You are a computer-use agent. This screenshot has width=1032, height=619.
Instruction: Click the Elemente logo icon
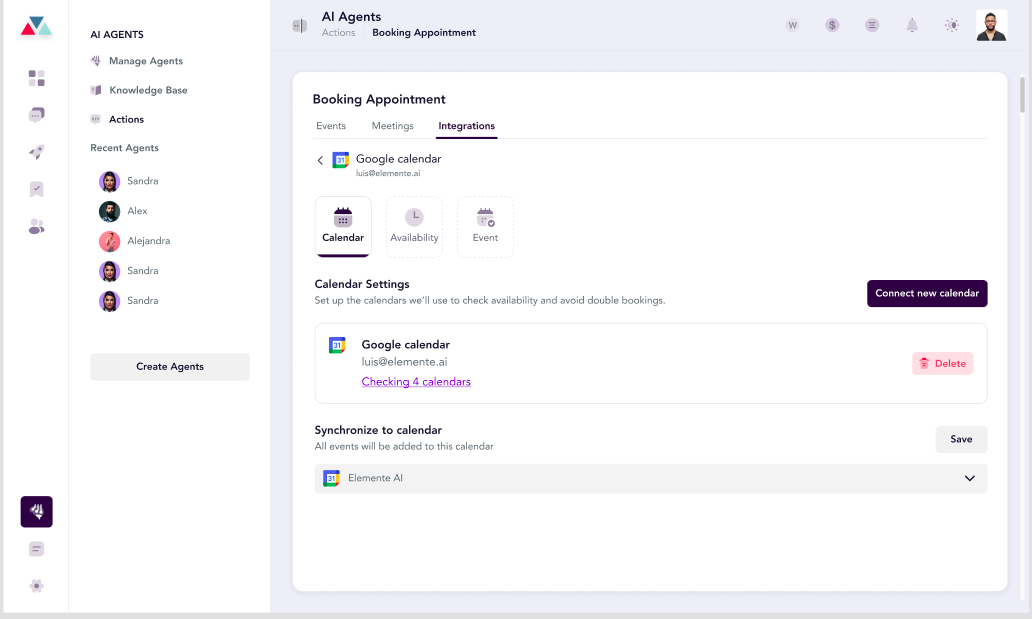[x=36, y=27]
